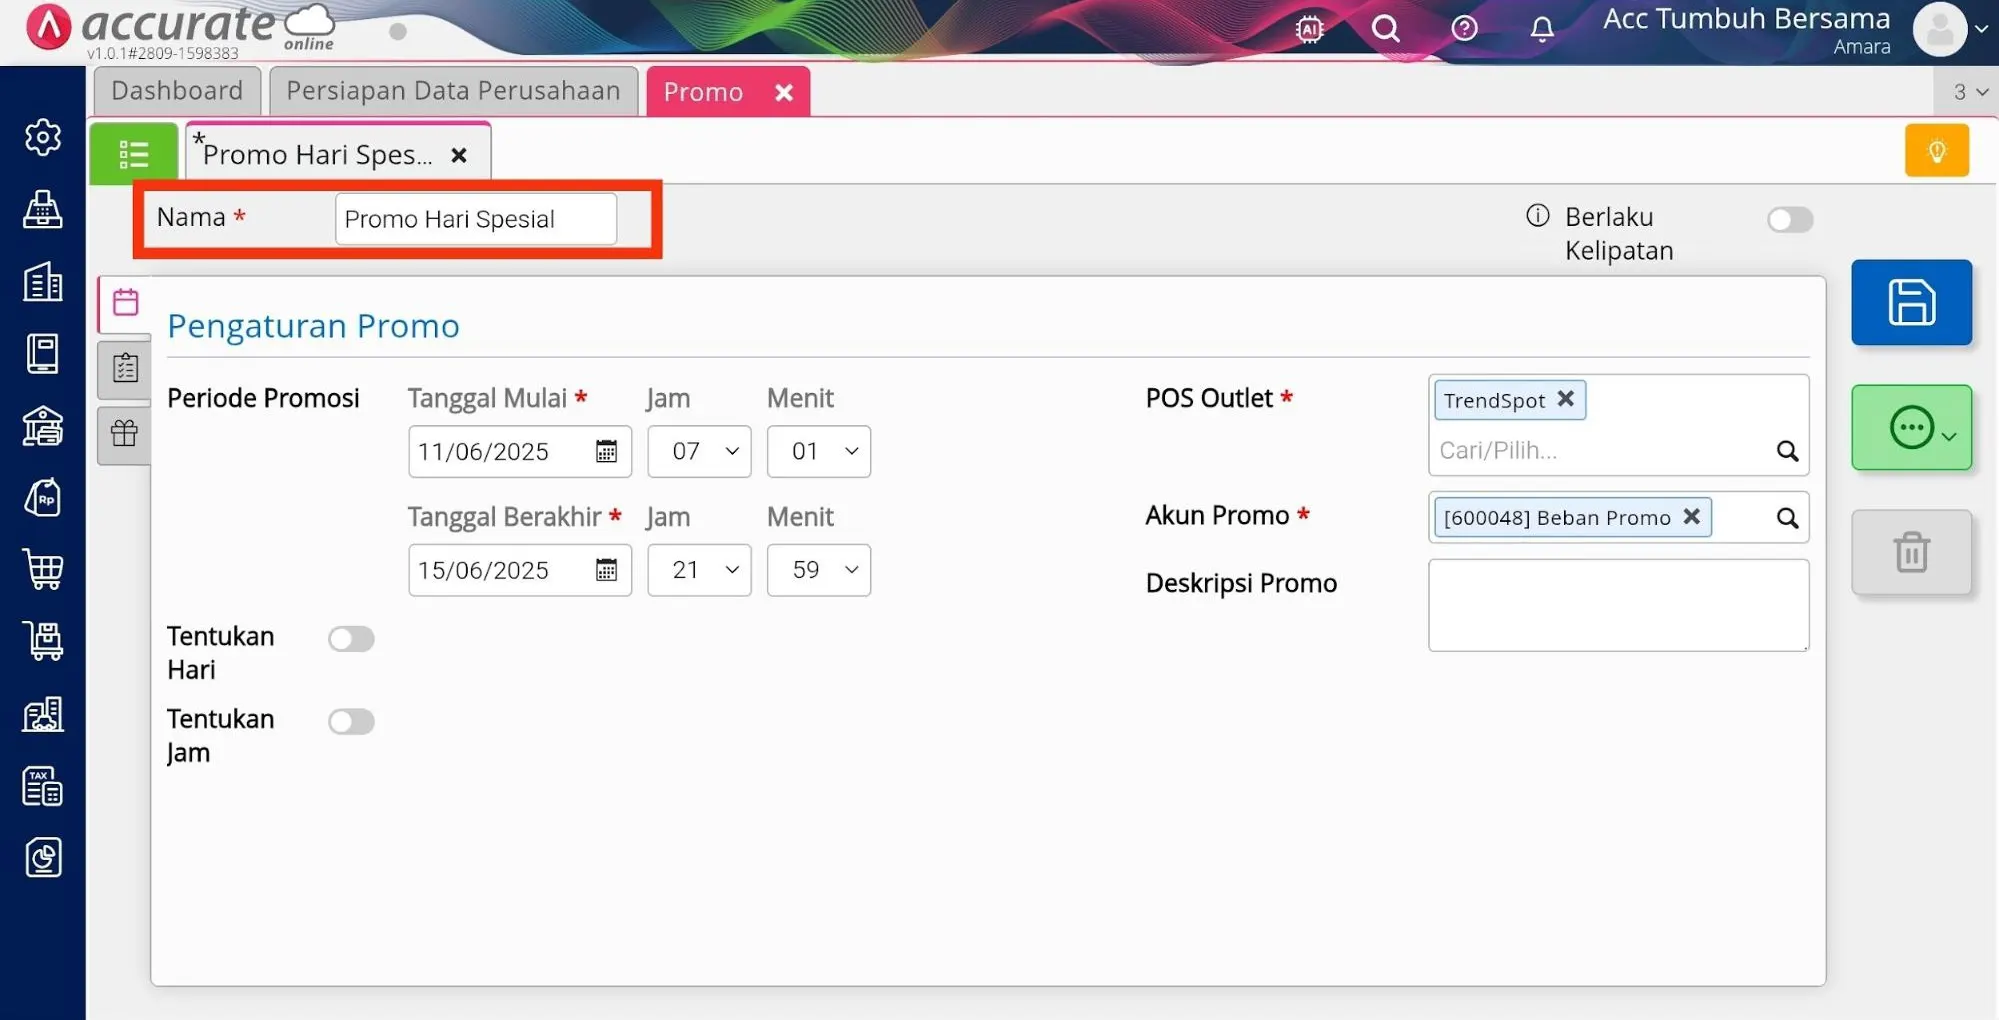Image resolution: width=1999 pixels, height=1020 pixels.
Task: Open the gift reward side tab
Action: [x=125, y=433]
